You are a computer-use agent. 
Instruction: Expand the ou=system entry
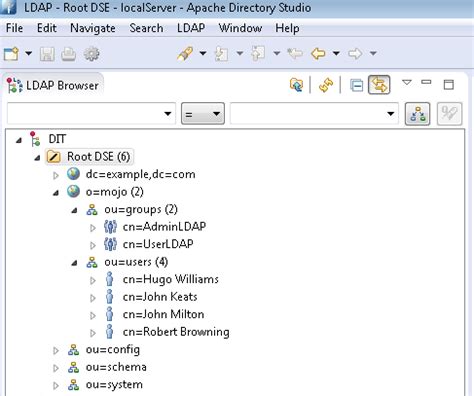tap(56, 386)
